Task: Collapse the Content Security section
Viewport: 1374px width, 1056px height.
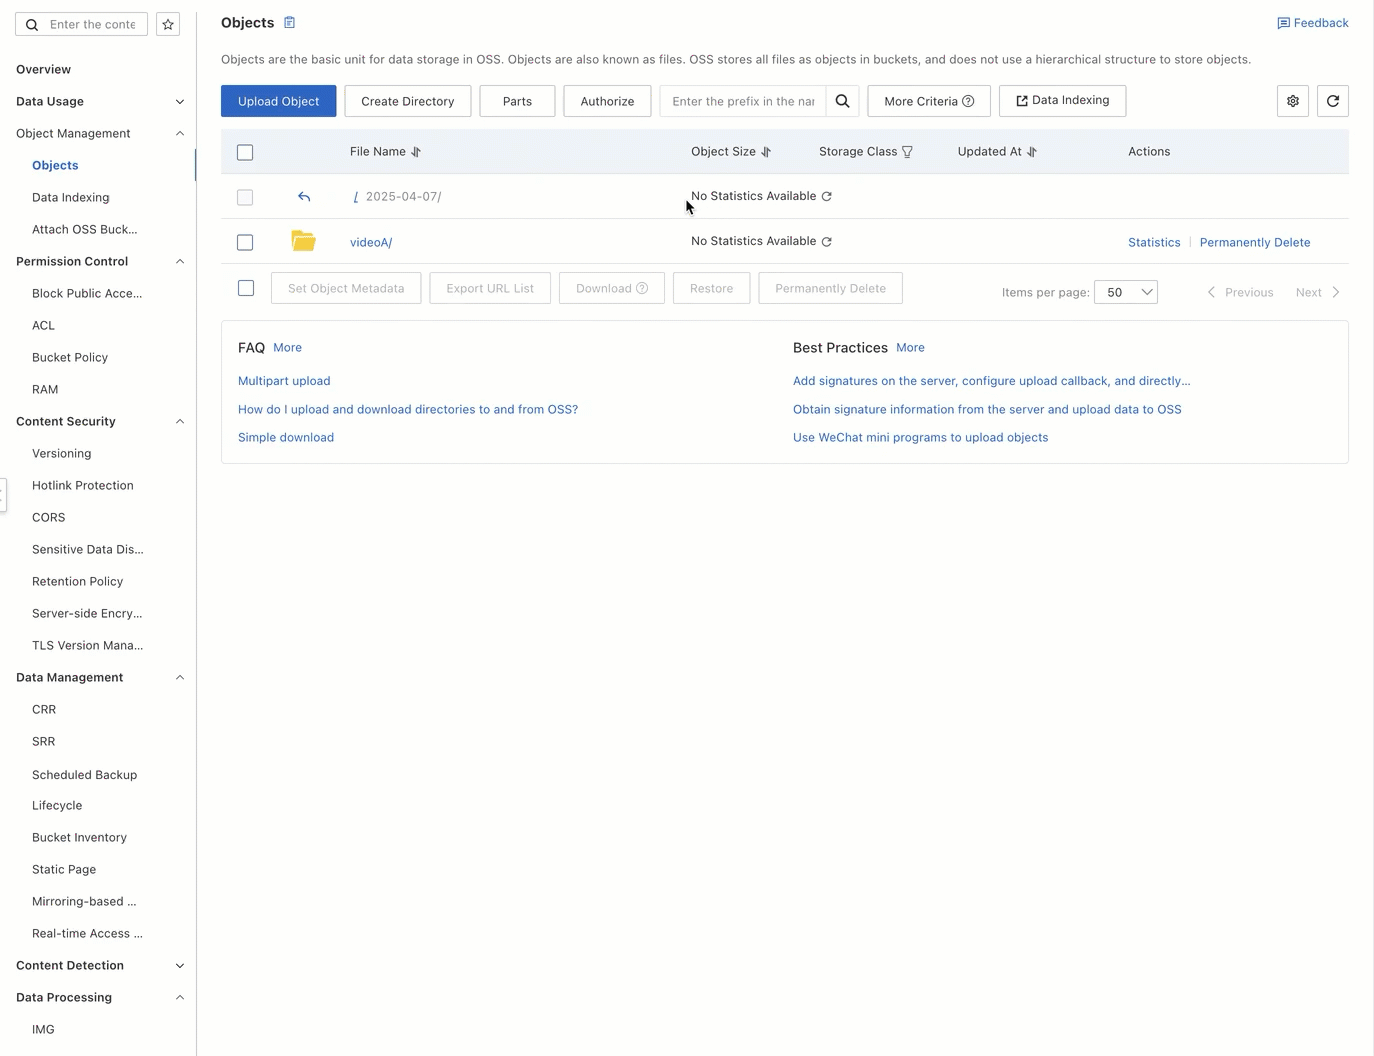Action: 180,421
